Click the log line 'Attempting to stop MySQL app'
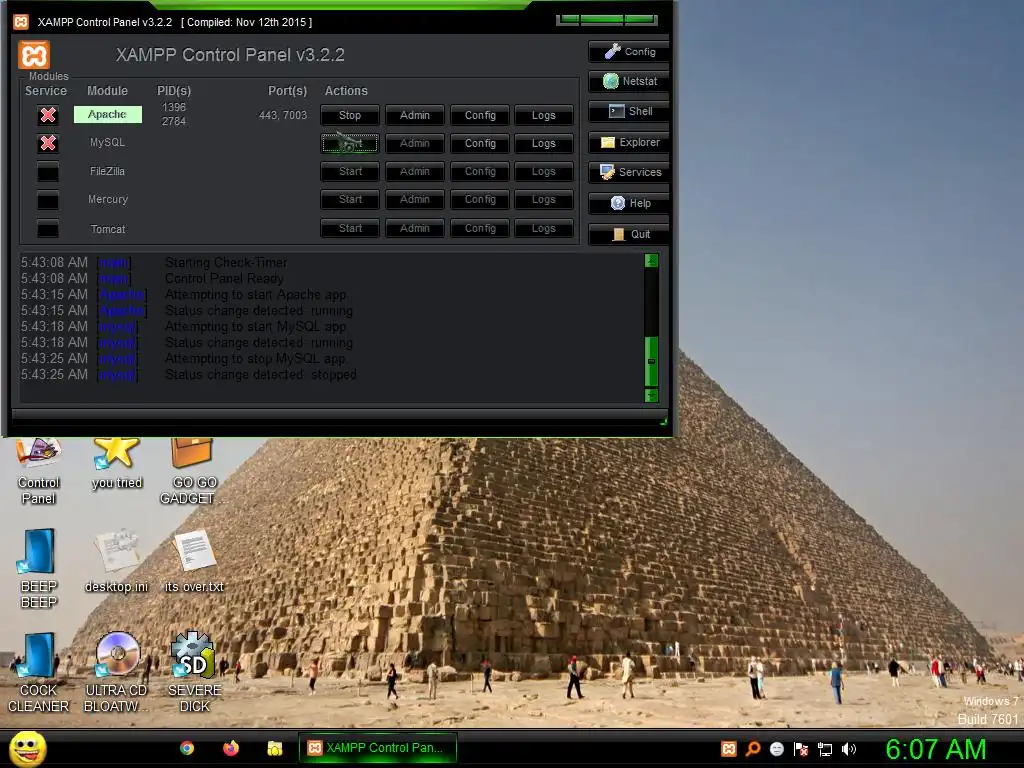Screen dimensions: 1024x768 255,359
